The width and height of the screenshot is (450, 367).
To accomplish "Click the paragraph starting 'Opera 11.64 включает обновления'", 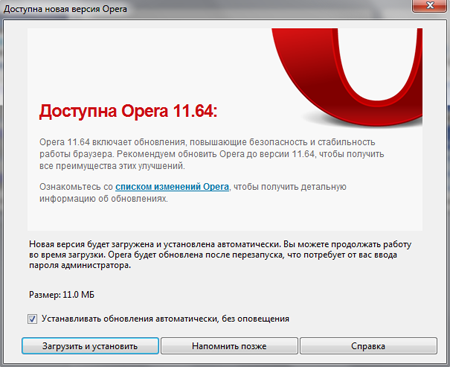I will [212, 154].
